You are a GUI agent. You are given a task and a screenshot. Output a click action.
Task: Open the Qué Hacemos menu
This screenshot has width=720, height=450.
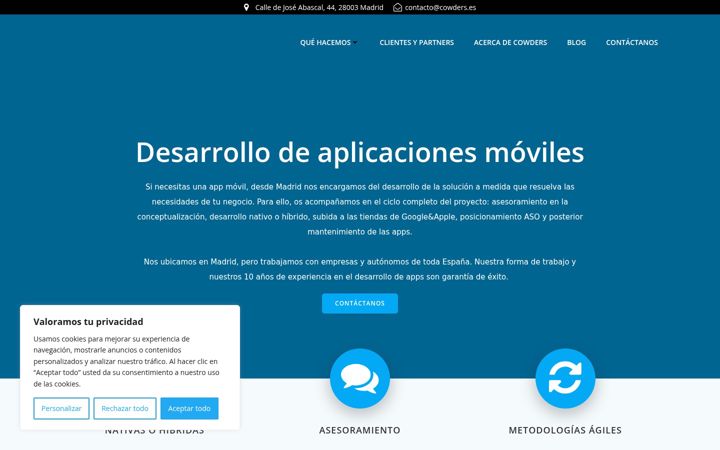pyautogui.click(x=326, y=42)
